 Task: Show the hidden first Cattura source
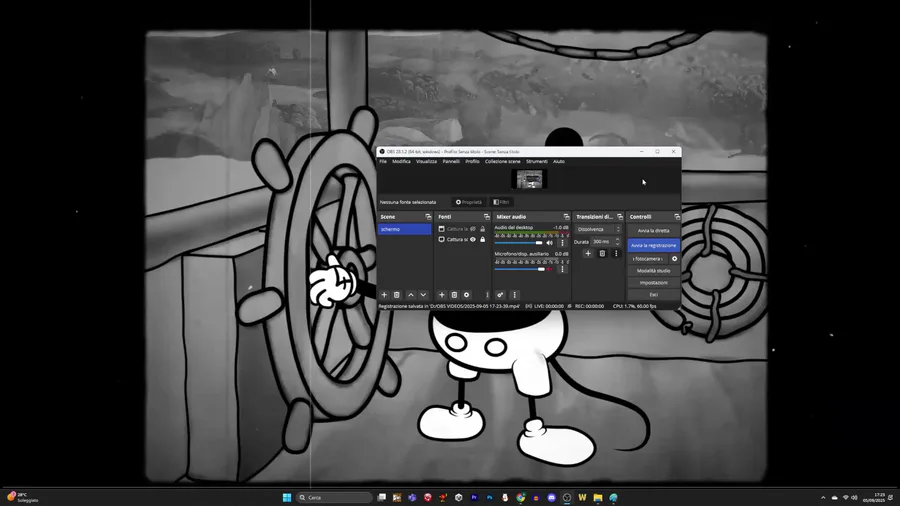coord(473,229)
